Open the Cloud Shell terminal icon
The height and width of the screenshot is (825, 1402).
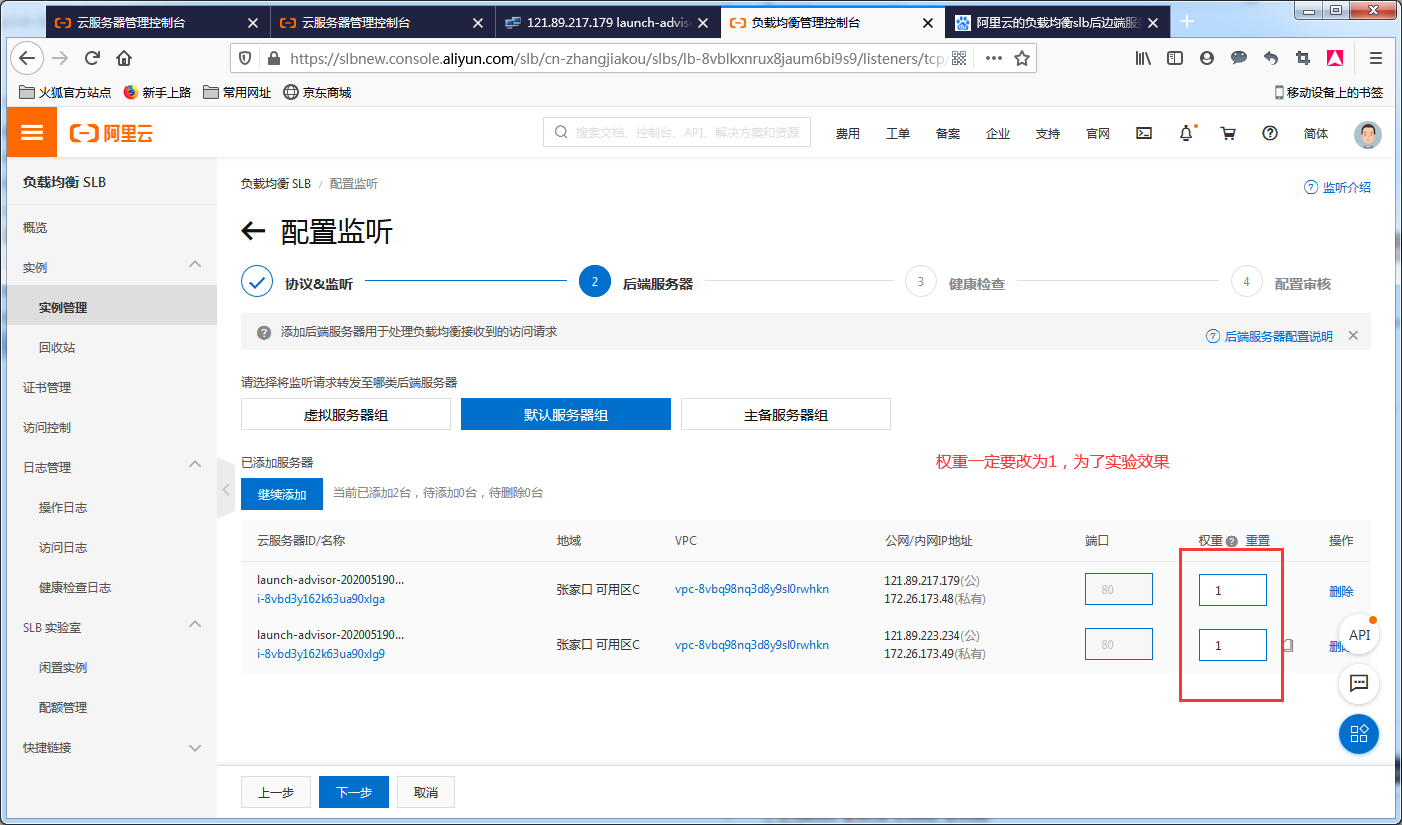(1144, 133)
